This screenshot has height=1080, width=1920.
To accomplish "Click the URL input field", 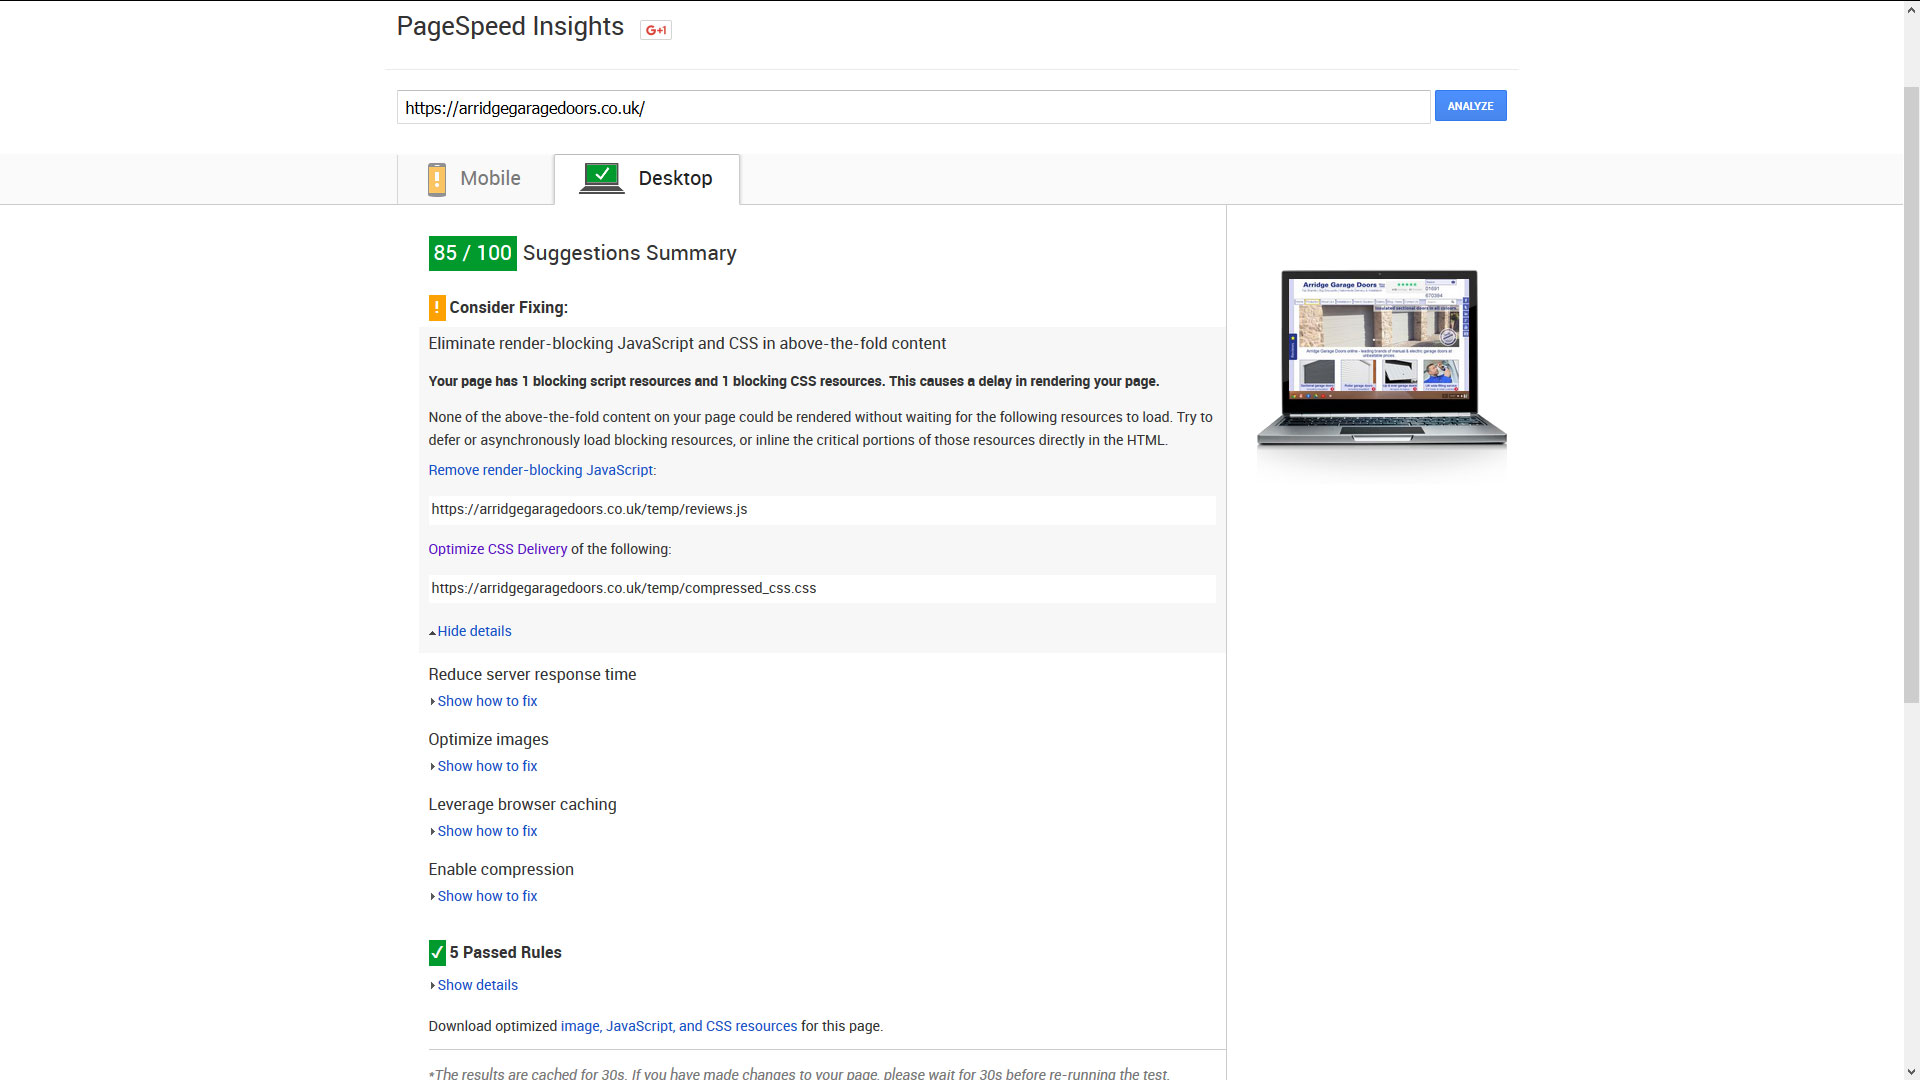I will pos(913,107).
